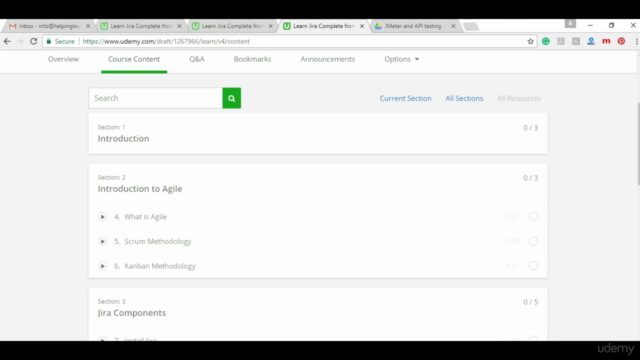Reload the page with refresh icon
This screenshot has width=640, height=360.
(33, 41)
